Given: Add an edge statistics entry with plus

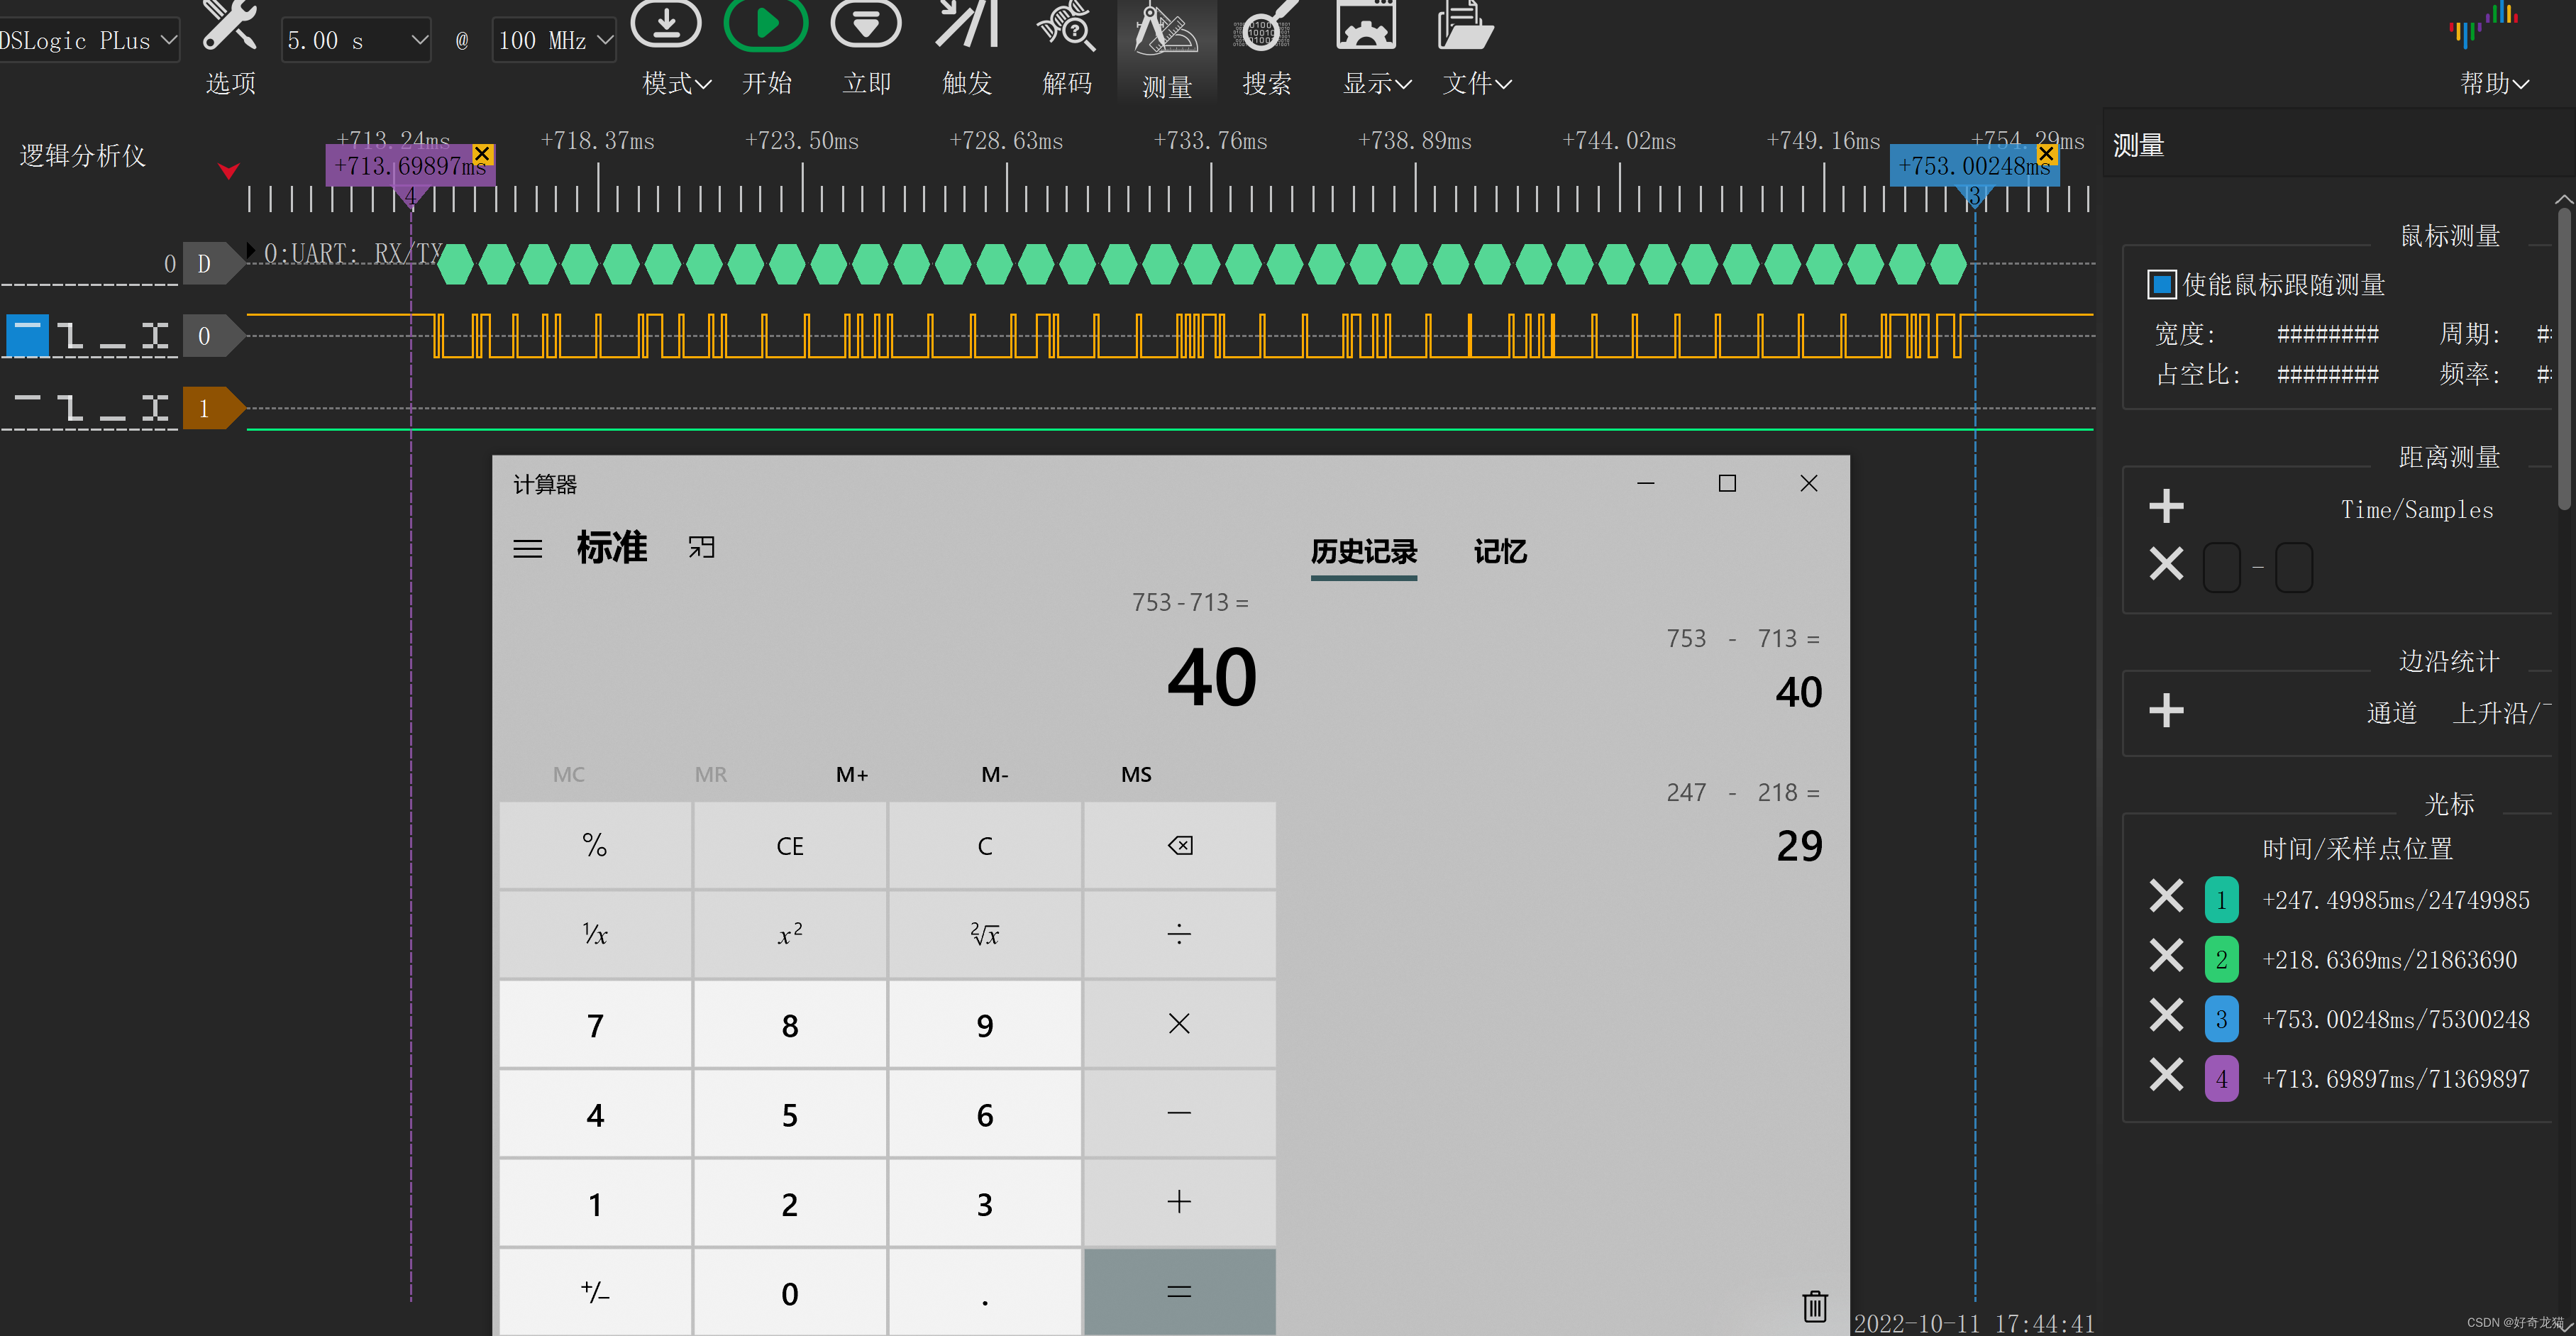Looking at the screenshot, I should tap(2166, 711).
